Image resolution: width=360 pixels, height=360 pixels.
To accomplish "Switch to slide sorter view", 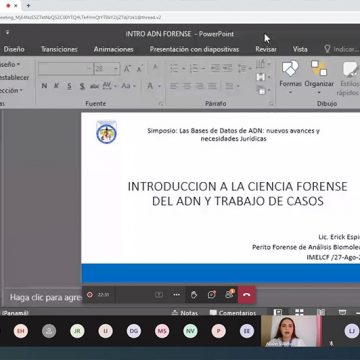I will tap(299, 313).
